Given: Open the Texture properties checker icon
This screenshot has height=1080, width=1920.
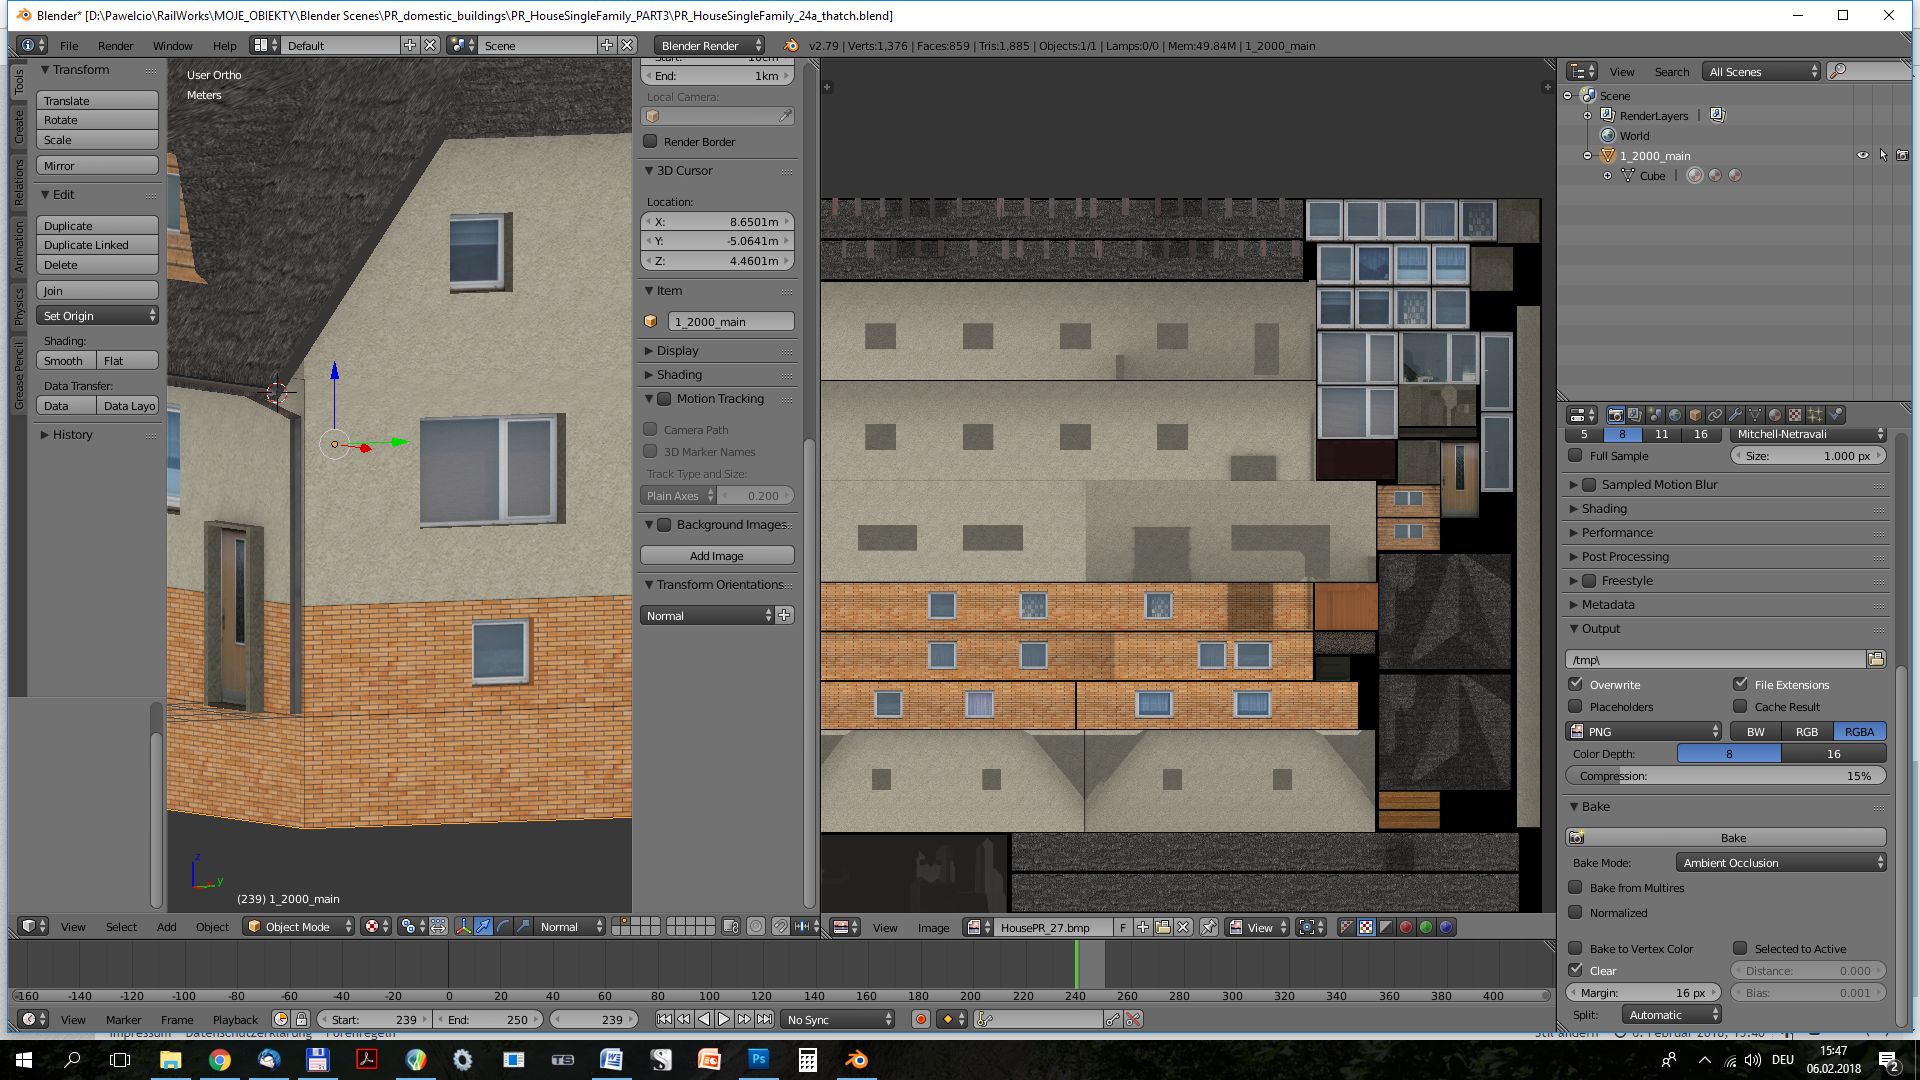Looking at the screenshot, I should [1795, 415].
